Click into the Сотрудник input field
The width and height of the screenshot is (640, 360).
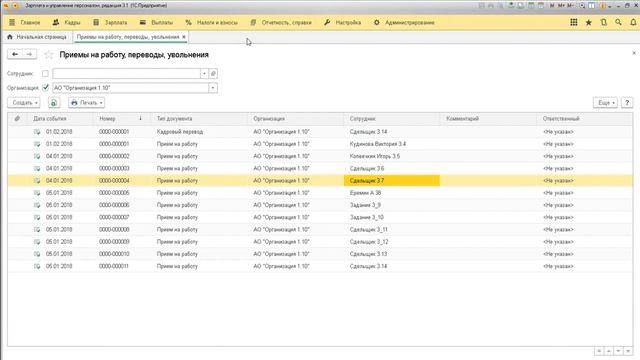127,73
